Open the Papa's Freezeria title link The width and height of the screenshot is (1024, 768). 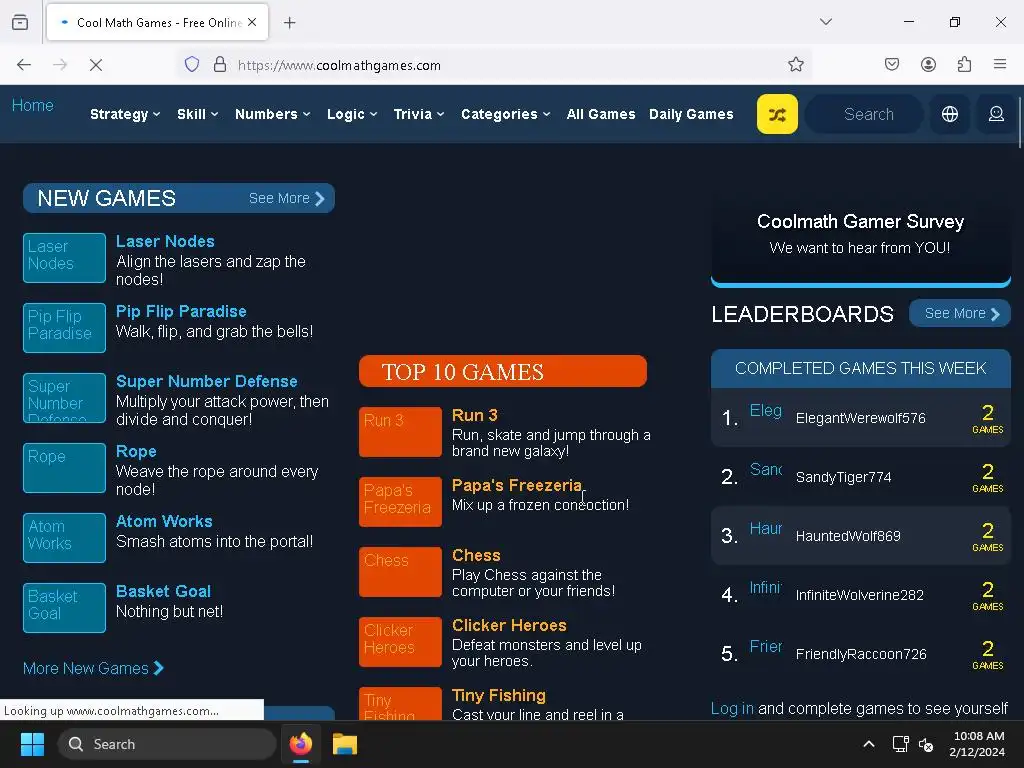(517, 485)
